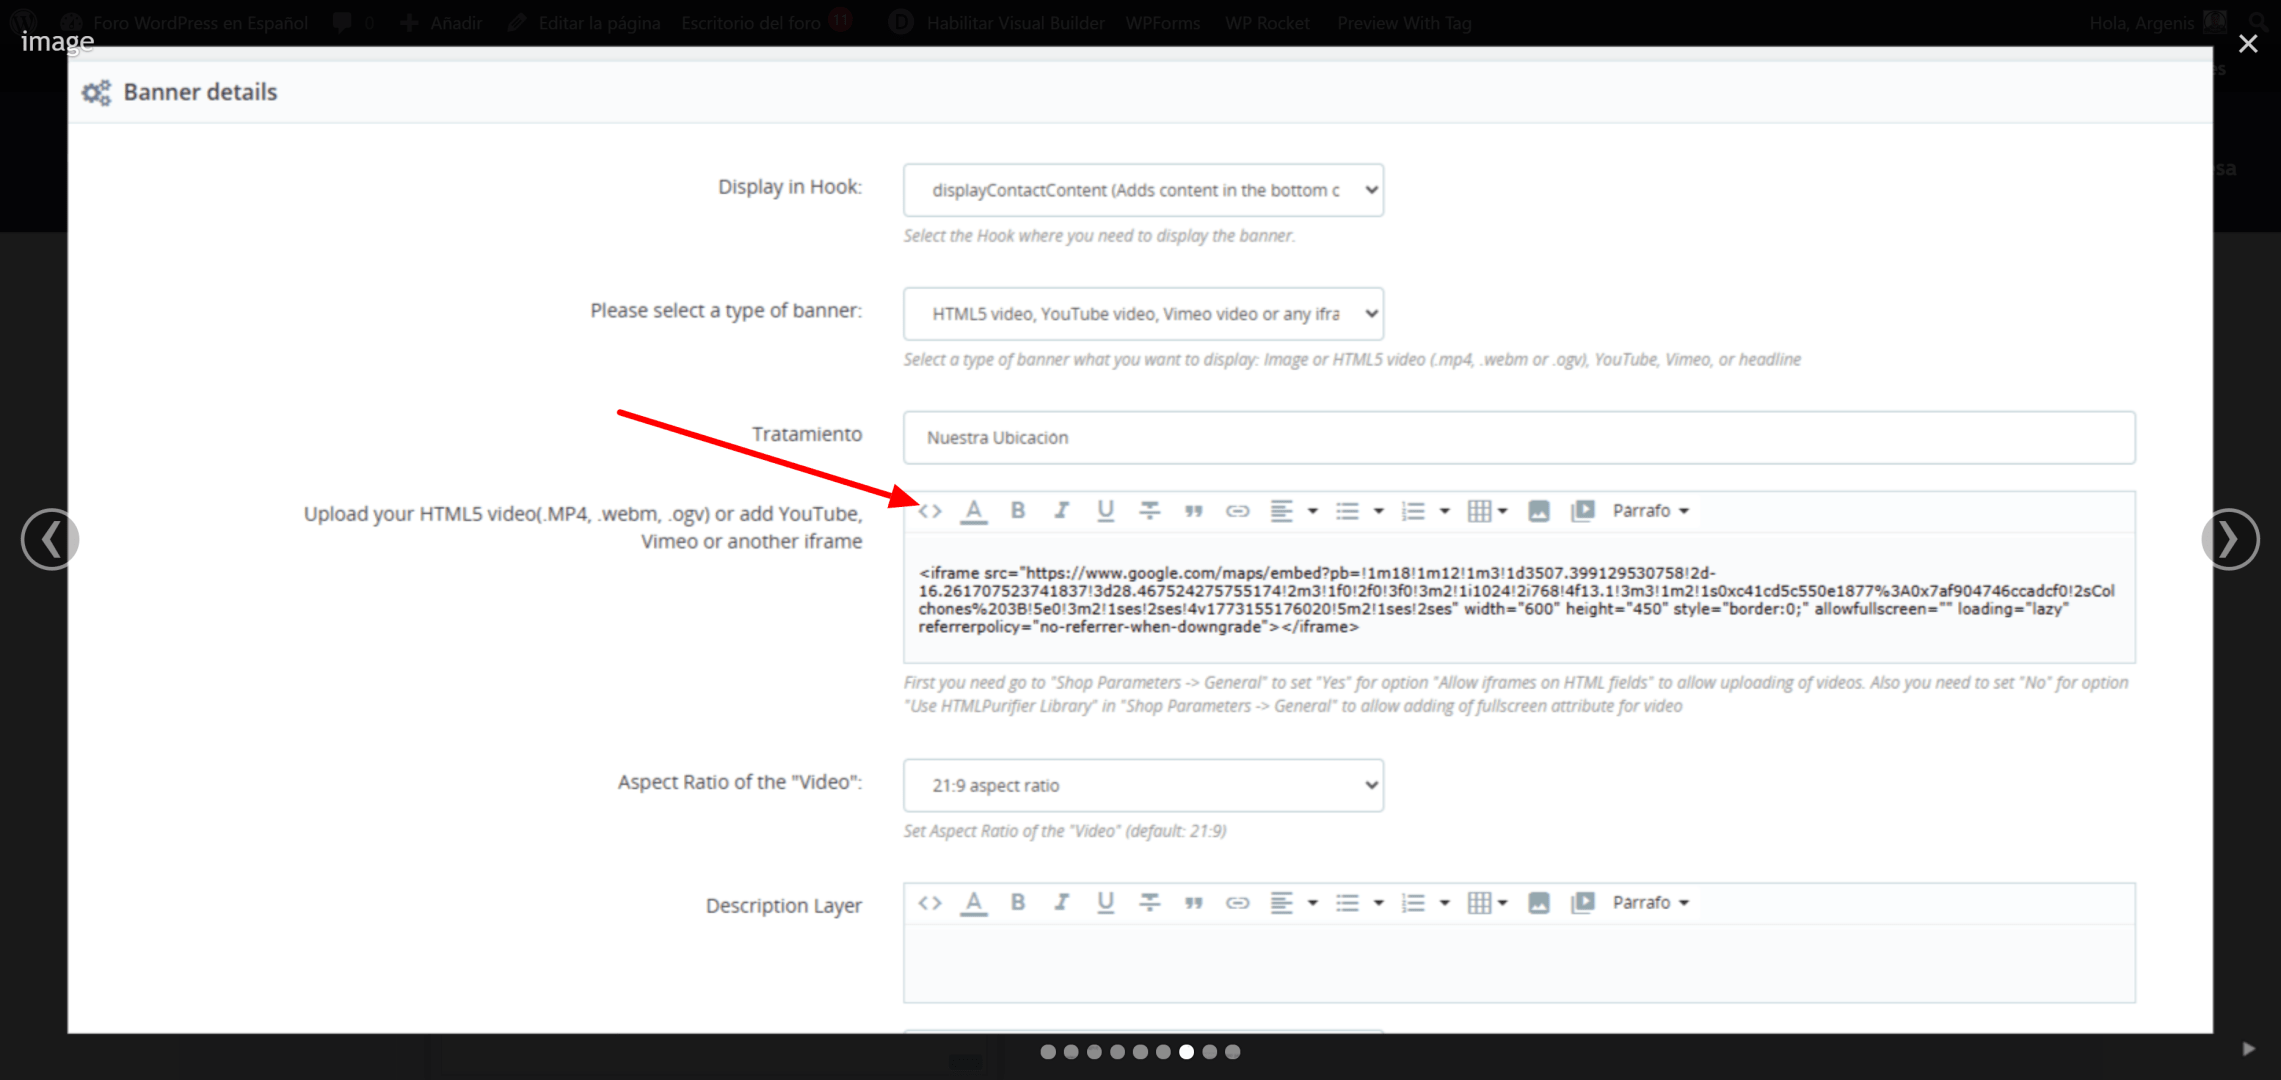This screenshot has height=1080, width=2281.
Task: Insert blockquote in iframe editor
Action: [1193, 511]
